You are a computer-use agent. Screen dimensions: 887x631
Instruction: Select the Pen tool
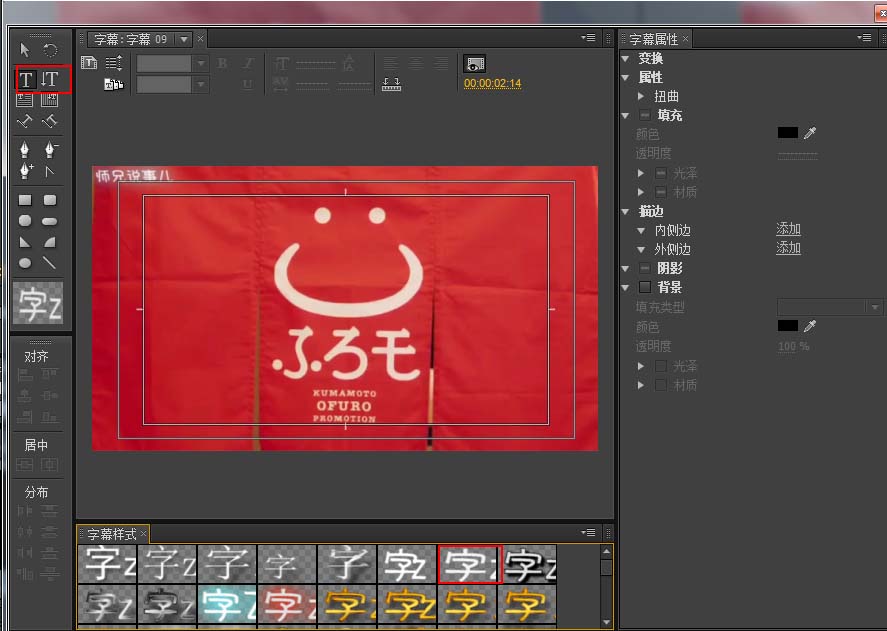click(23, 148)
